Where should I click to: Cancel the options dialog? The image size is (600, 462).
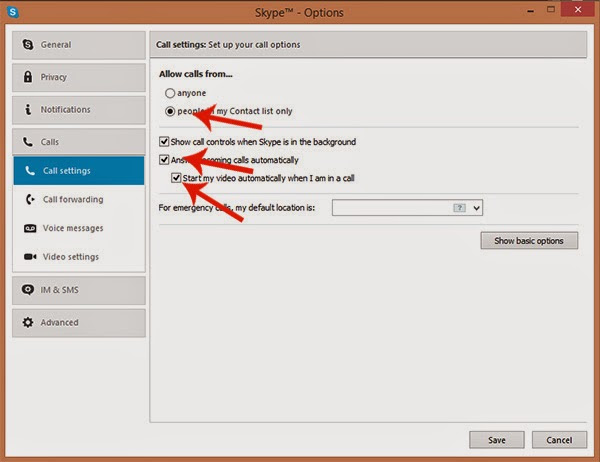tap(559, 440)
